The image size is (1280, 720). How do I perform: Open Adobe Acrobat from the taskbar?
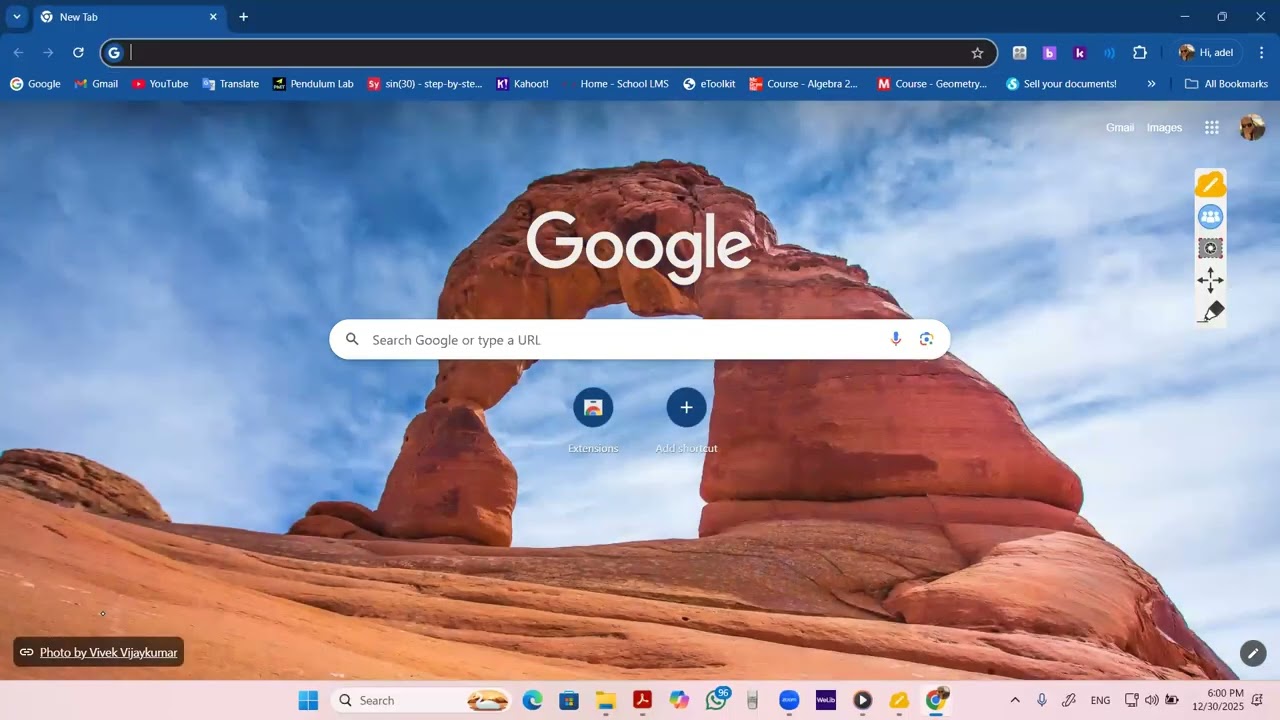click(x=642, y=700)
